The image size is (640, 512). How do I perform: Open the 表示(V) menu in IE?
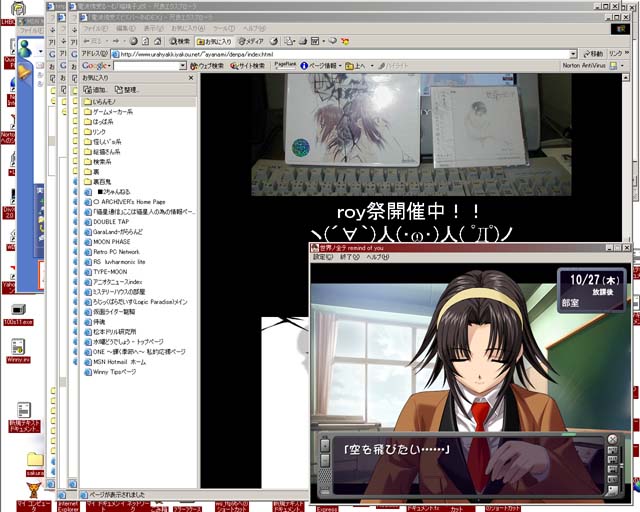point(153,29)
